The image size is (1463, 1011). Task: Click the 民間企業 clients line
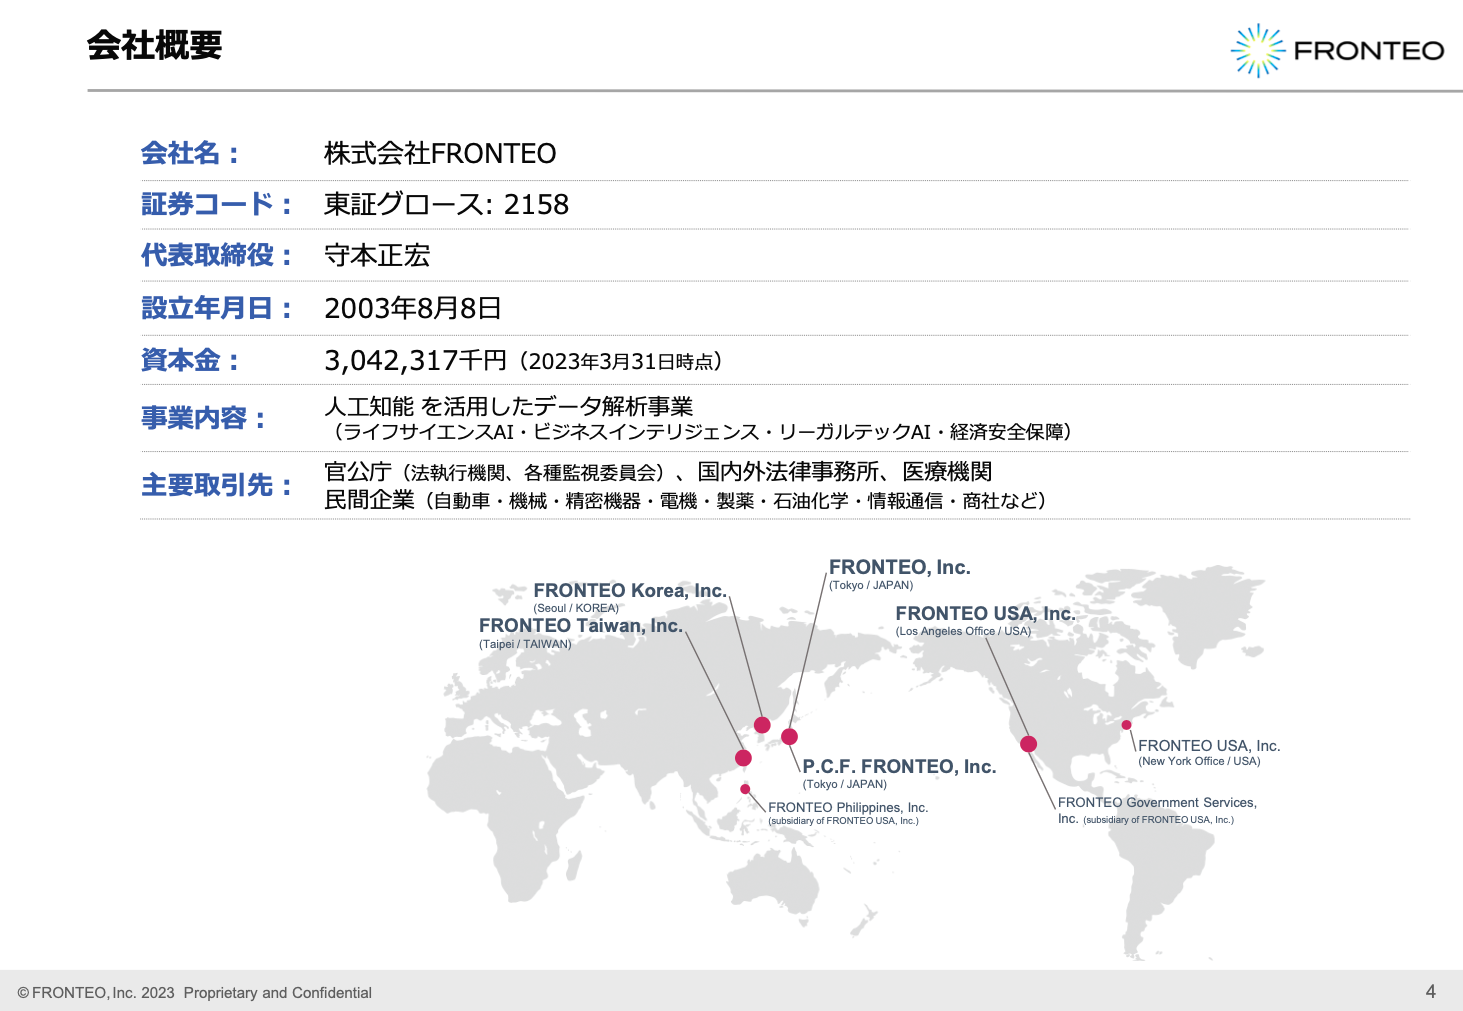click(x=686, y=500)
